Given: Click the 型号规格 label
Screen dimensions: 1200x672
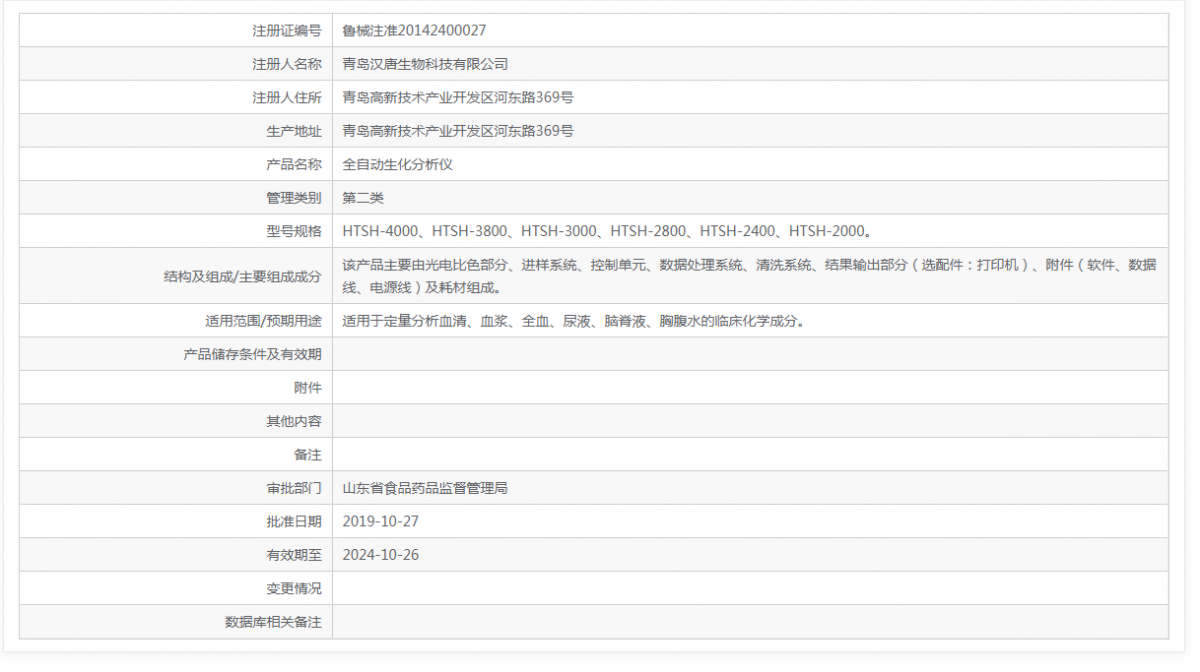Looking at the screenshot, I should pyautogui.click(x=294, y=231).
